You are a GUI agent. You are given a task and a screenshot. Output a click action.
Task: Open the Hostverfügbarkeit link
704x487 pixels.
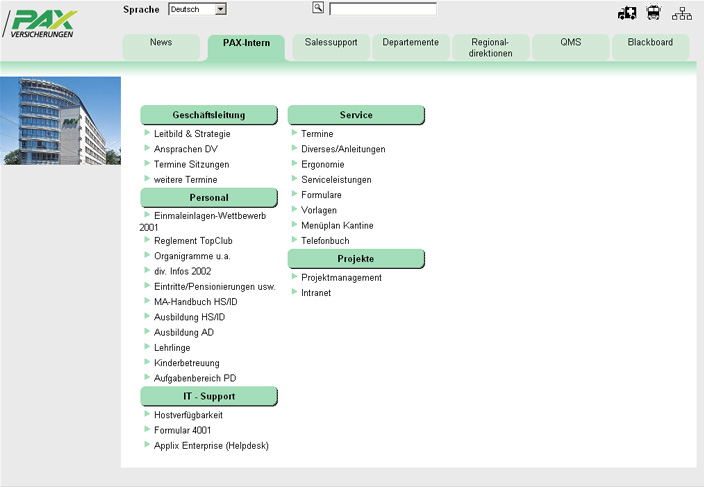pos(188,415)
